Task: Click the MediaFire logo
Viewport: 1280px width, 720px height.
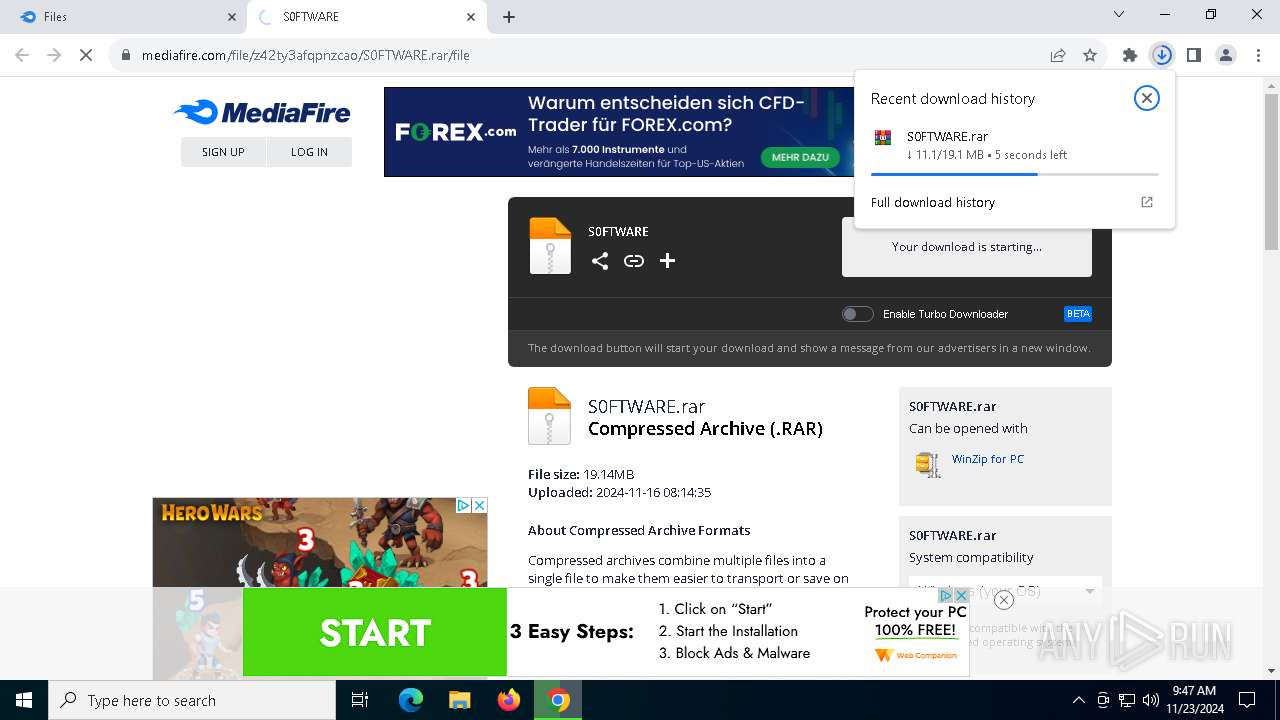Action: coord(262,113)
